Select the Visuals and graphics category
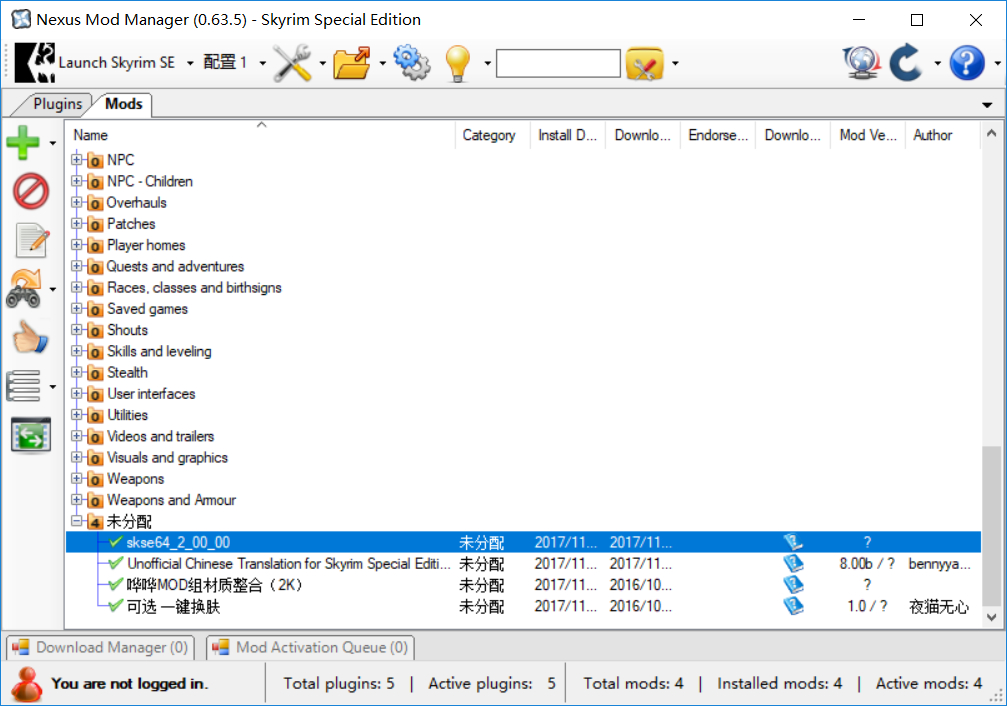Image resolution: width=1007 pixels, height=706 pixels. (x=167, y=457)
